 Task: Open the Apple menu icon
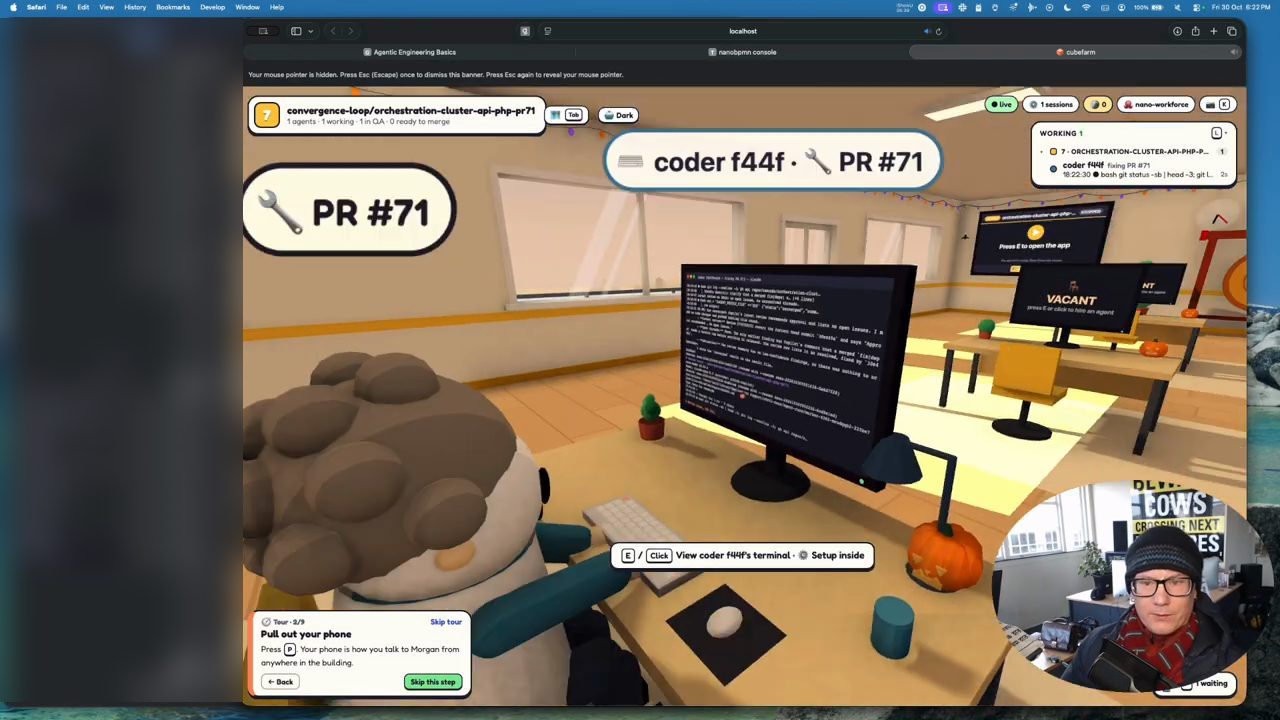pyautogui.click(x=13, y=7)
